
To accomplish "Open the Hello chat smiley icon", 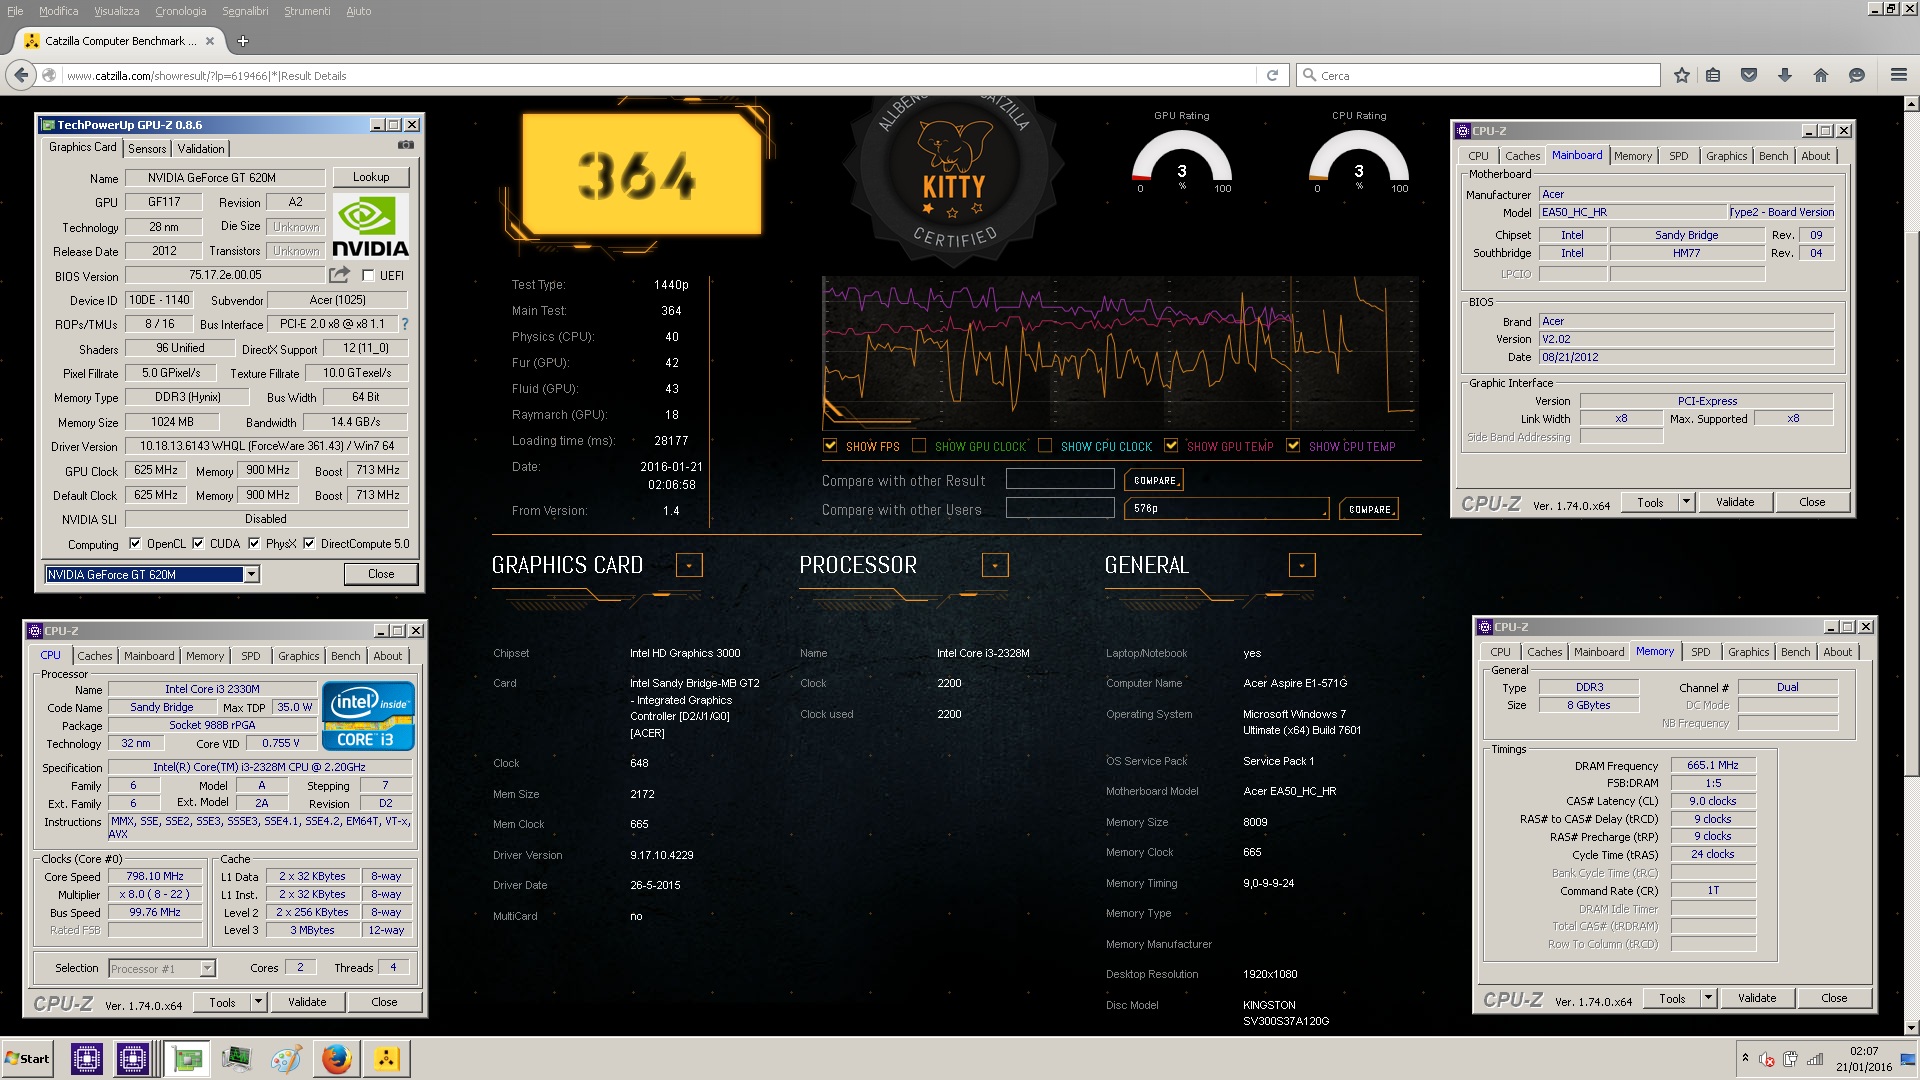I will pyautogui.click(x=1857, y=75).
